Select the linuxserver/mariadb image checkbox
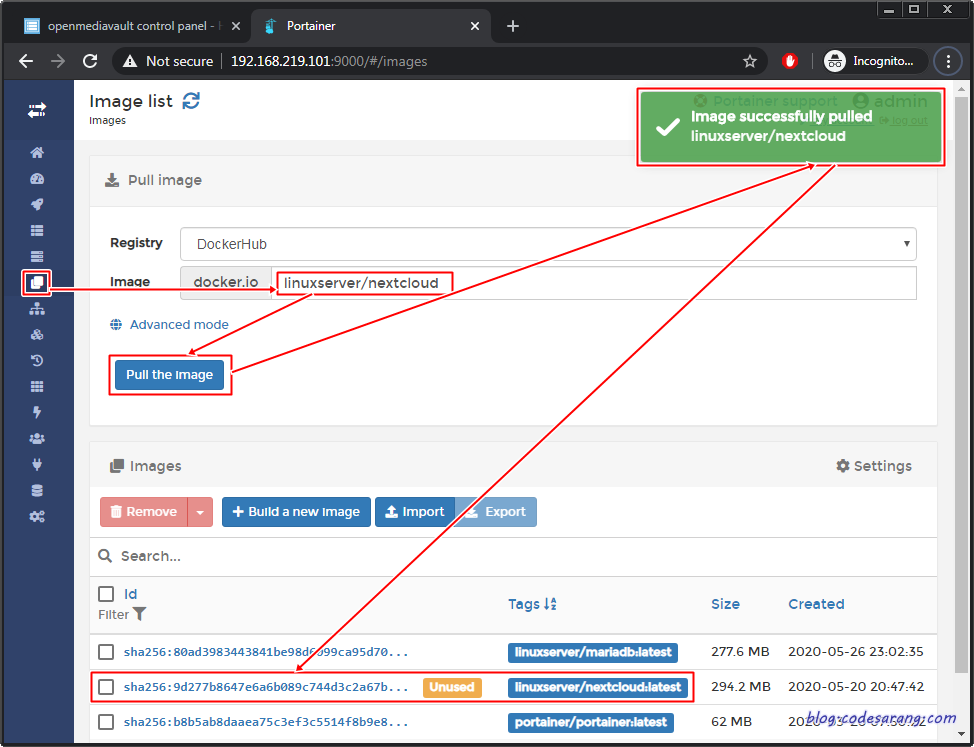 pos(106,652)
